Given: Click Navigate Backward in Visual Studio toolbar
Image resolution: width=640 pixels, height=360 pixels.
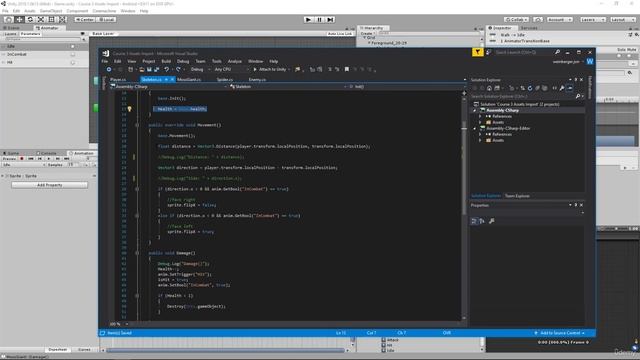Looking at the screenshot, I should pyautogui.click(x=109, y=70).
